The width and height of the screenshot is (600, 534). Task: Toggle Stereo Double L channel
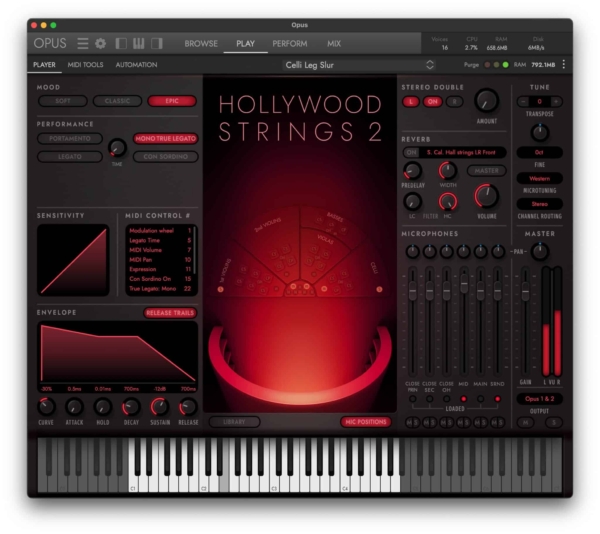(411, 102)
